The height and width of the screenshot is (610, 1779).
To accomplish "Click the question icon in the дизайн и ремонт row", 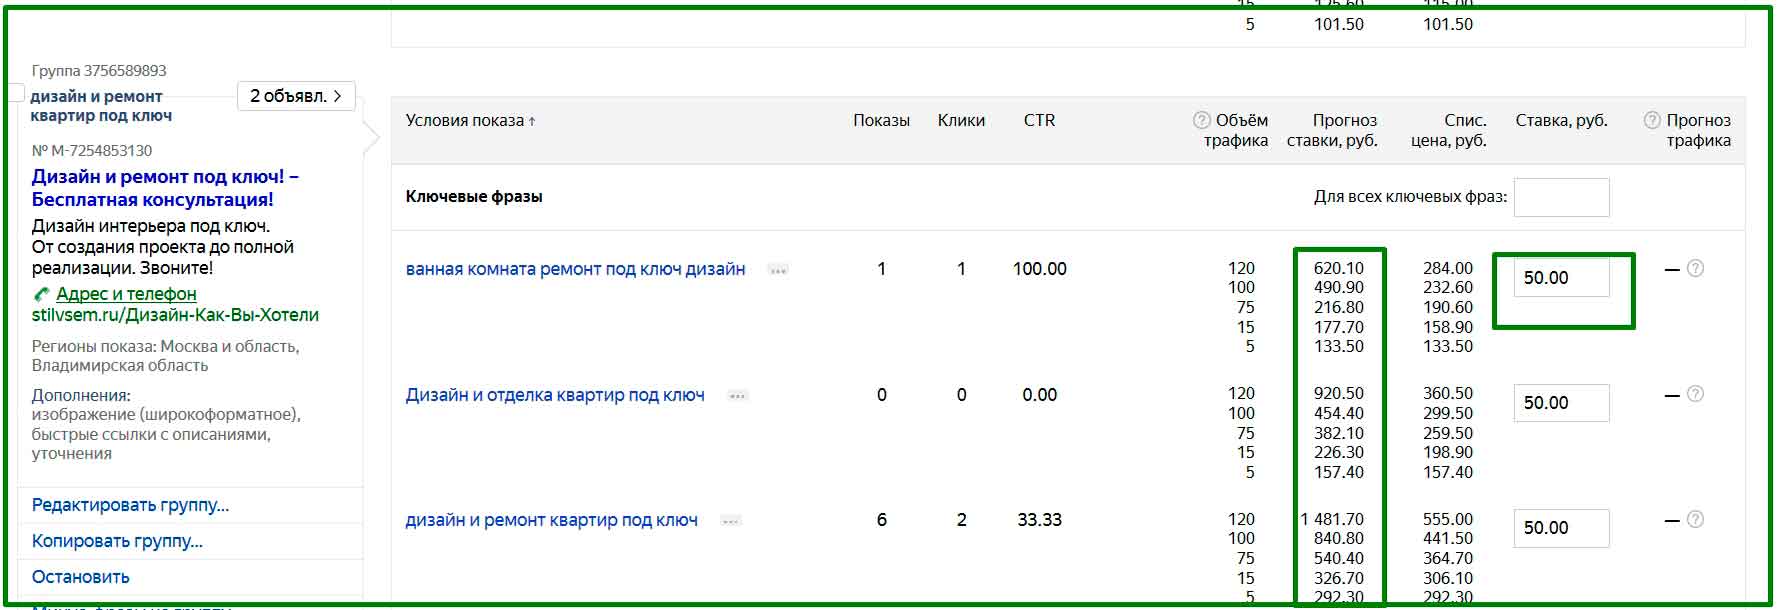I will [1695, 519].
